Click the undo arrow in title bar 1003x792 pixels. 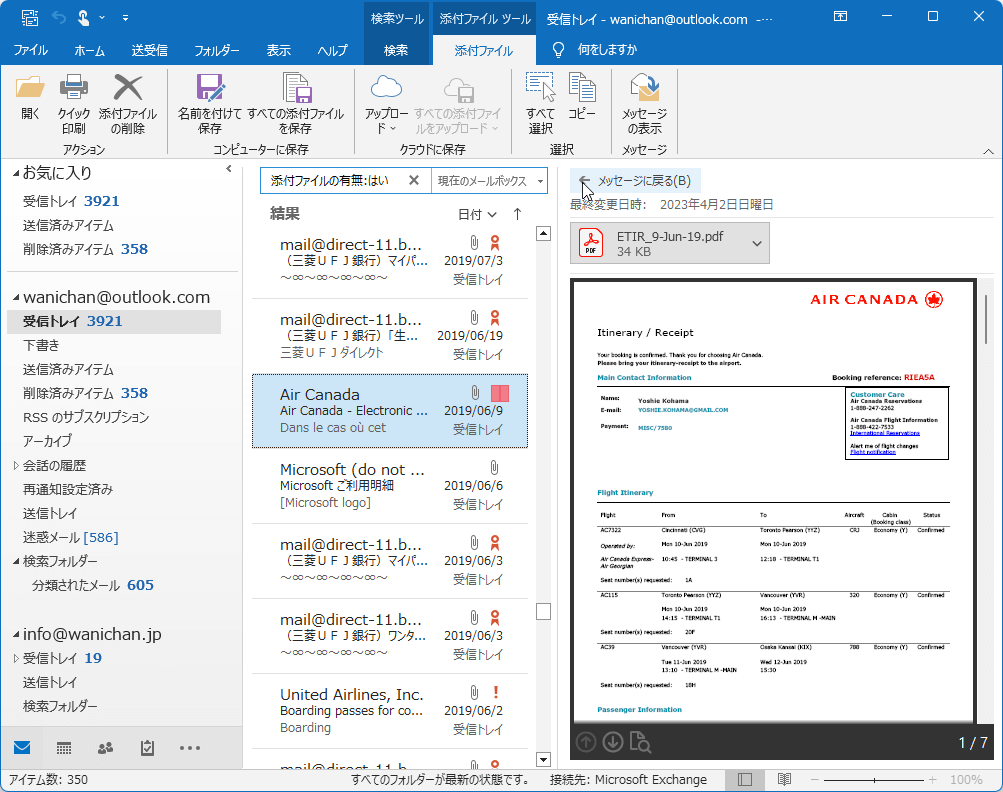click(x=59, y=18)
